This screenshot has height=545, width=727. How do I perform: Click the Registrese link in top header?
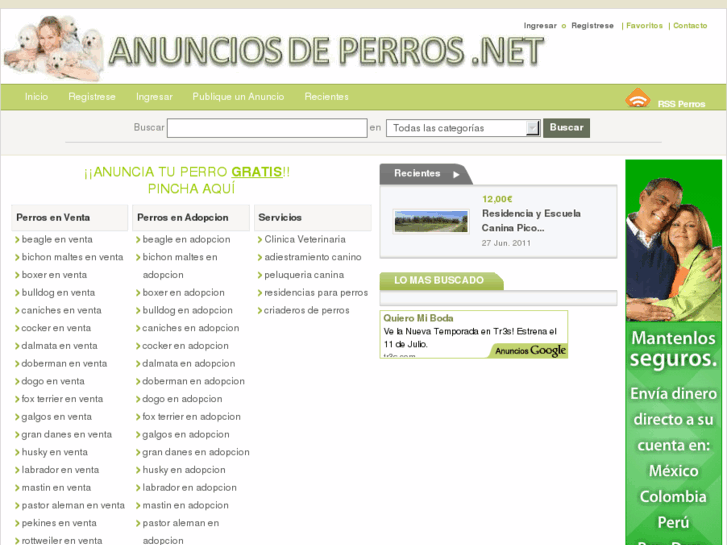pos(592,26)
